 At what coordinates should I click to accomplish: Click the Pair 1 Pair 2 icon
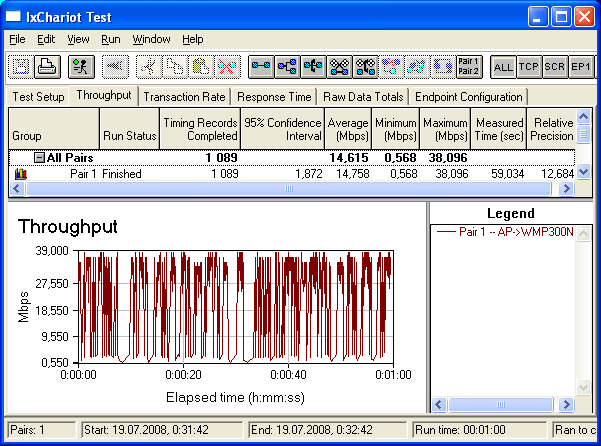pos(468,67)
